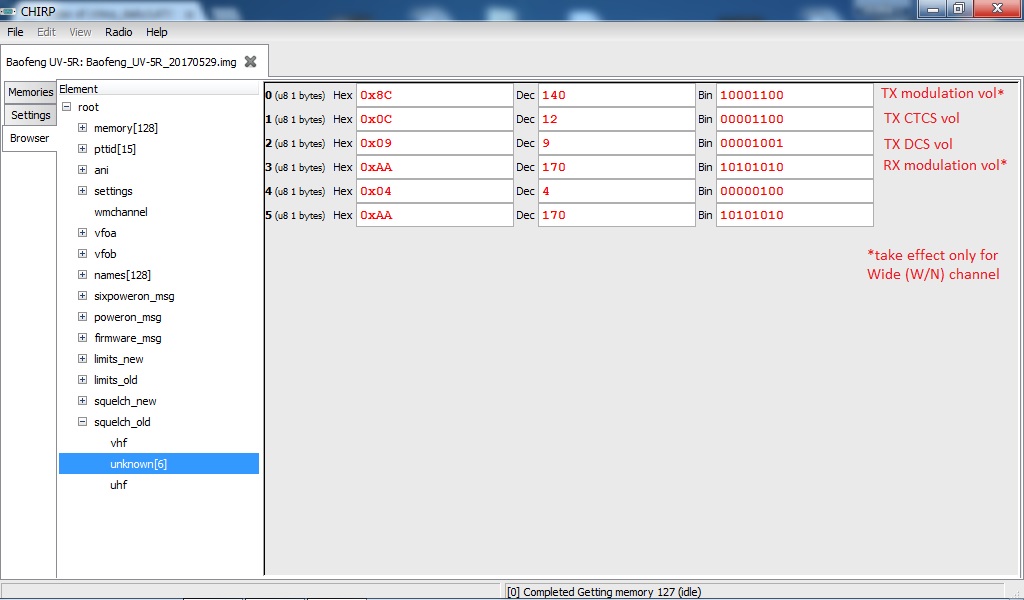Edit Hex field of byte 4 (0x04)

pos(434,191)
